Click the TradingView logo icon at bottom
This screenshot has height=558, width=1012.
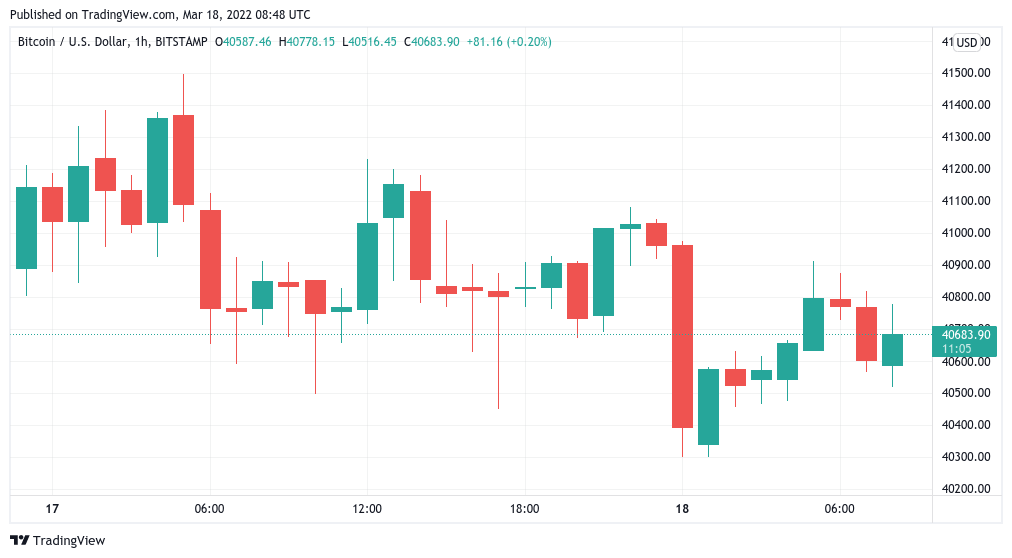[x=20, y=540]
